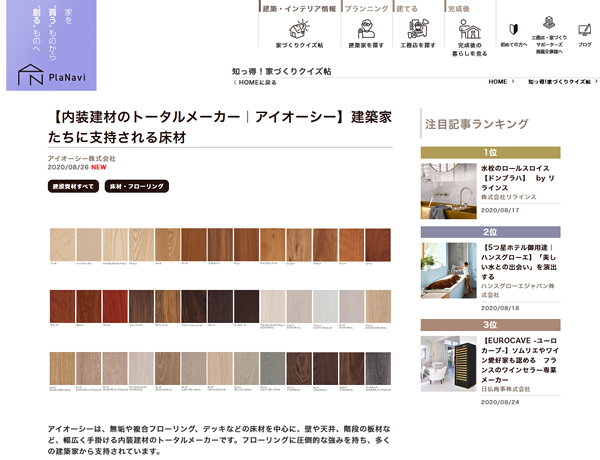Viewport: 600px width, 460px height.
Task: Open the PlaNavi logo home link
Action: coord(51,45)
